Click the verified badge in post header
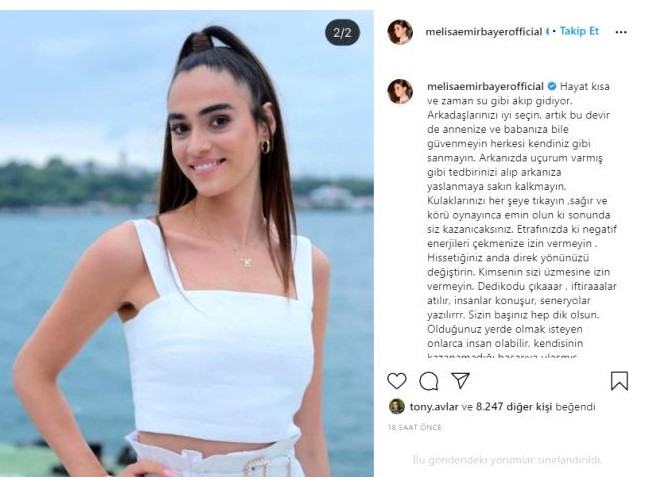654x483 pixels. pos(548,32)
